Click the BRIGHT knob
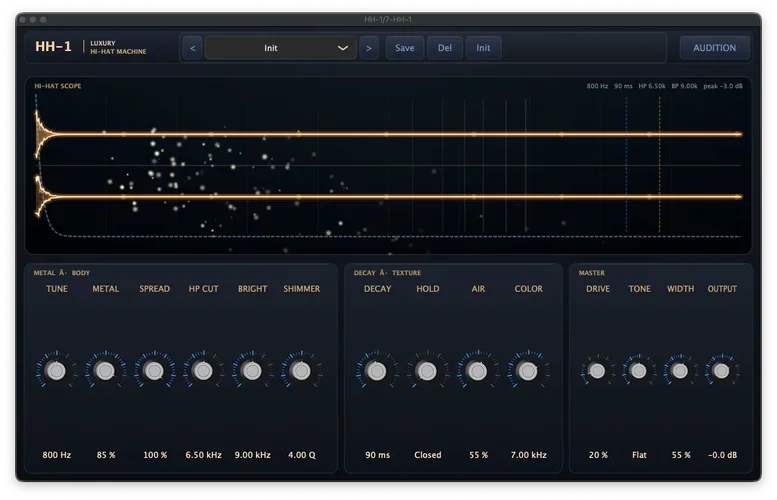This screenshot has height=500, width=777. 252,371
